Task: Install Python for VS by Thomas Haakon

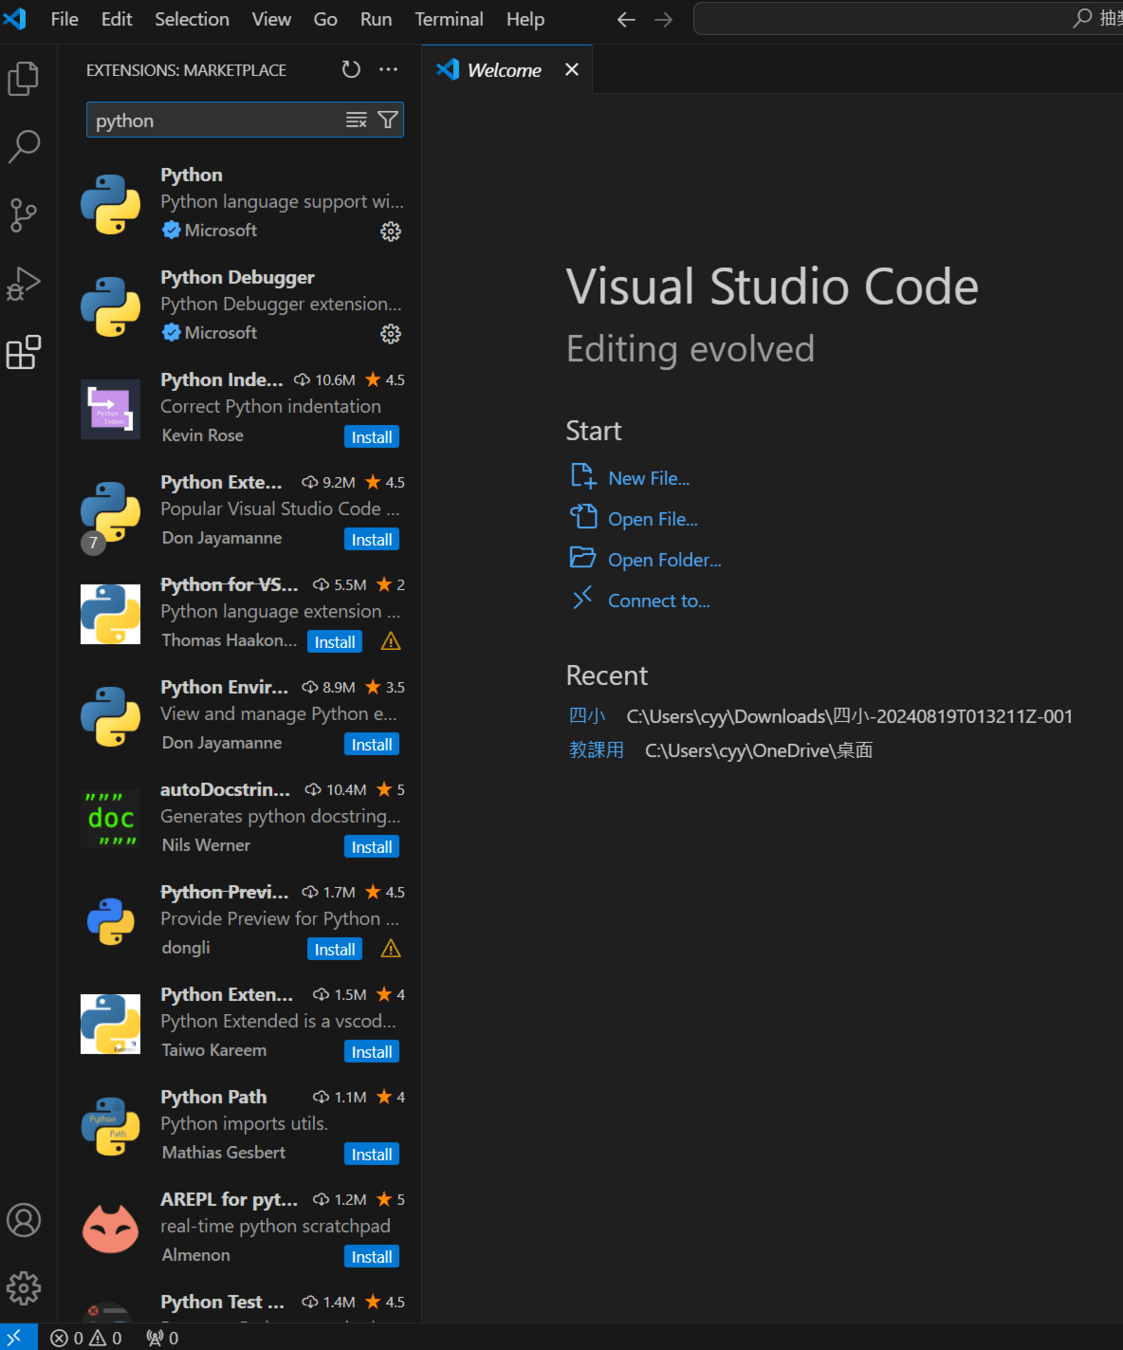Action: click(x=335, y=642)
